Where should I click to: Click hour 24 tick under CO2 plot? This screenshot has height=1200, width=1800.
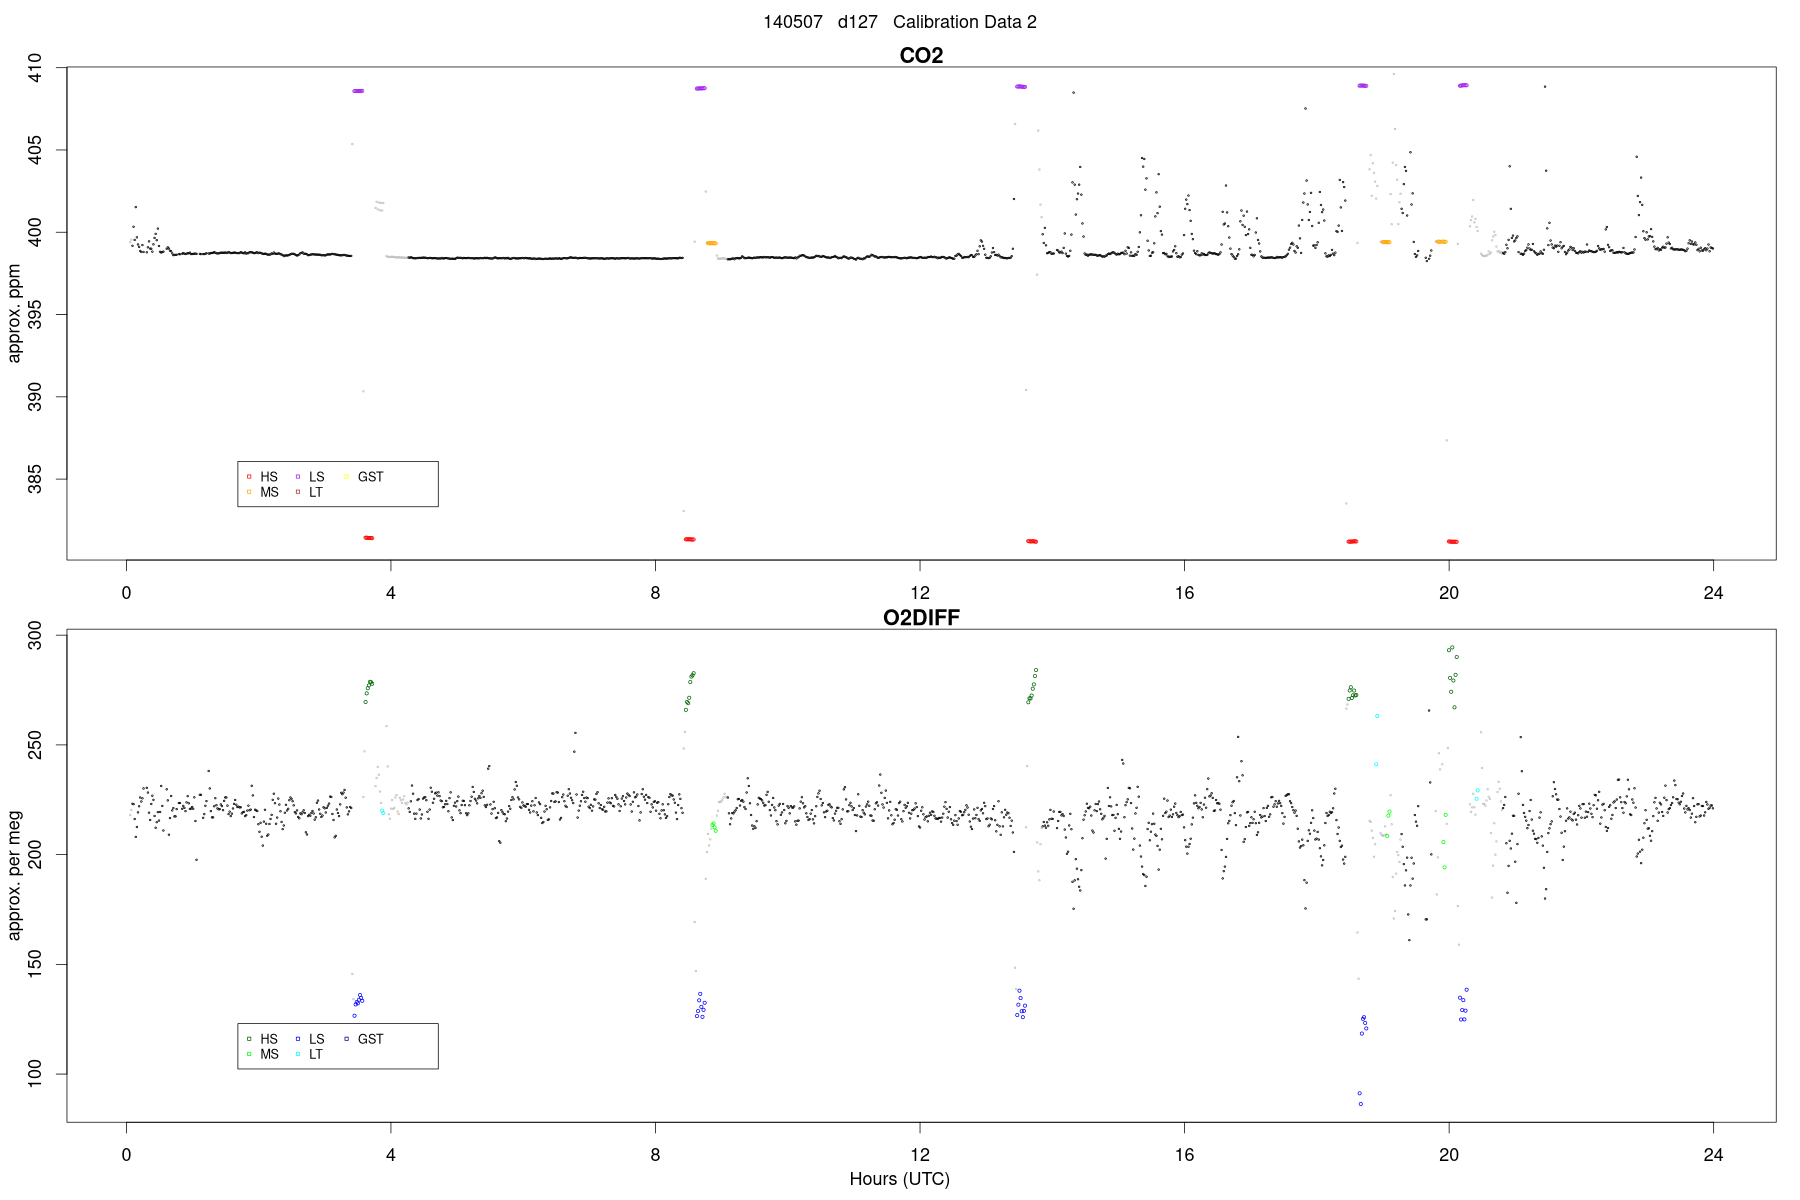1714,593
